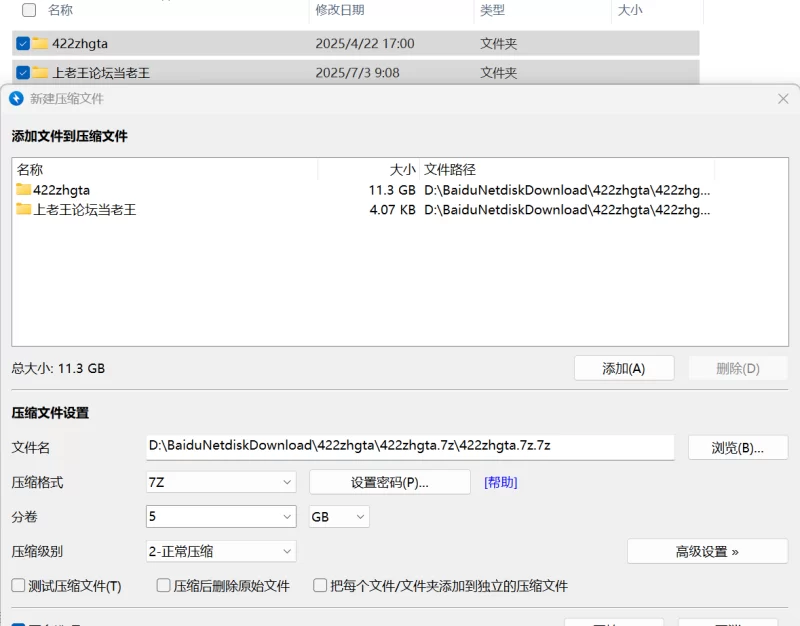The image size is (800, 626).
Task: Open the 分卷 size dropdown showing 5
Action: tap(221, 517)
